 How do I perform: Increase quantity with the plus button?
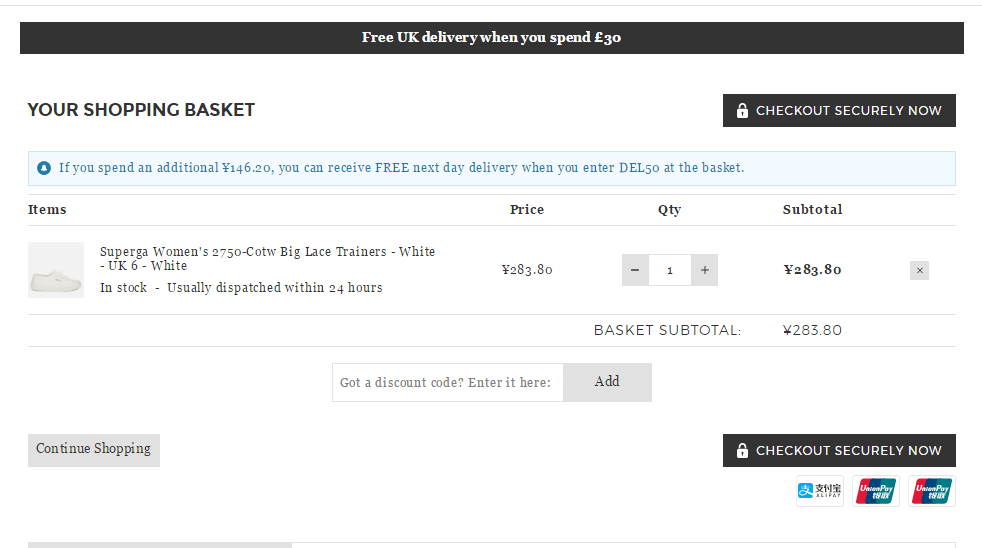pos(705,270)
